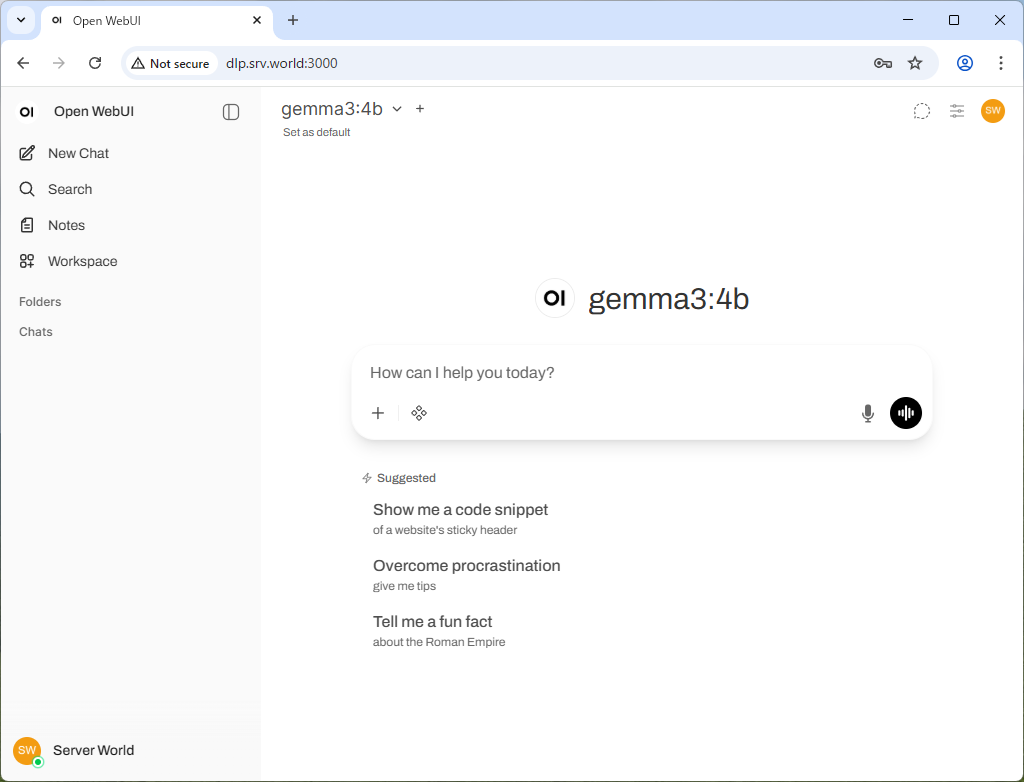Open user profile menu avatar top right

coord(992,111)
